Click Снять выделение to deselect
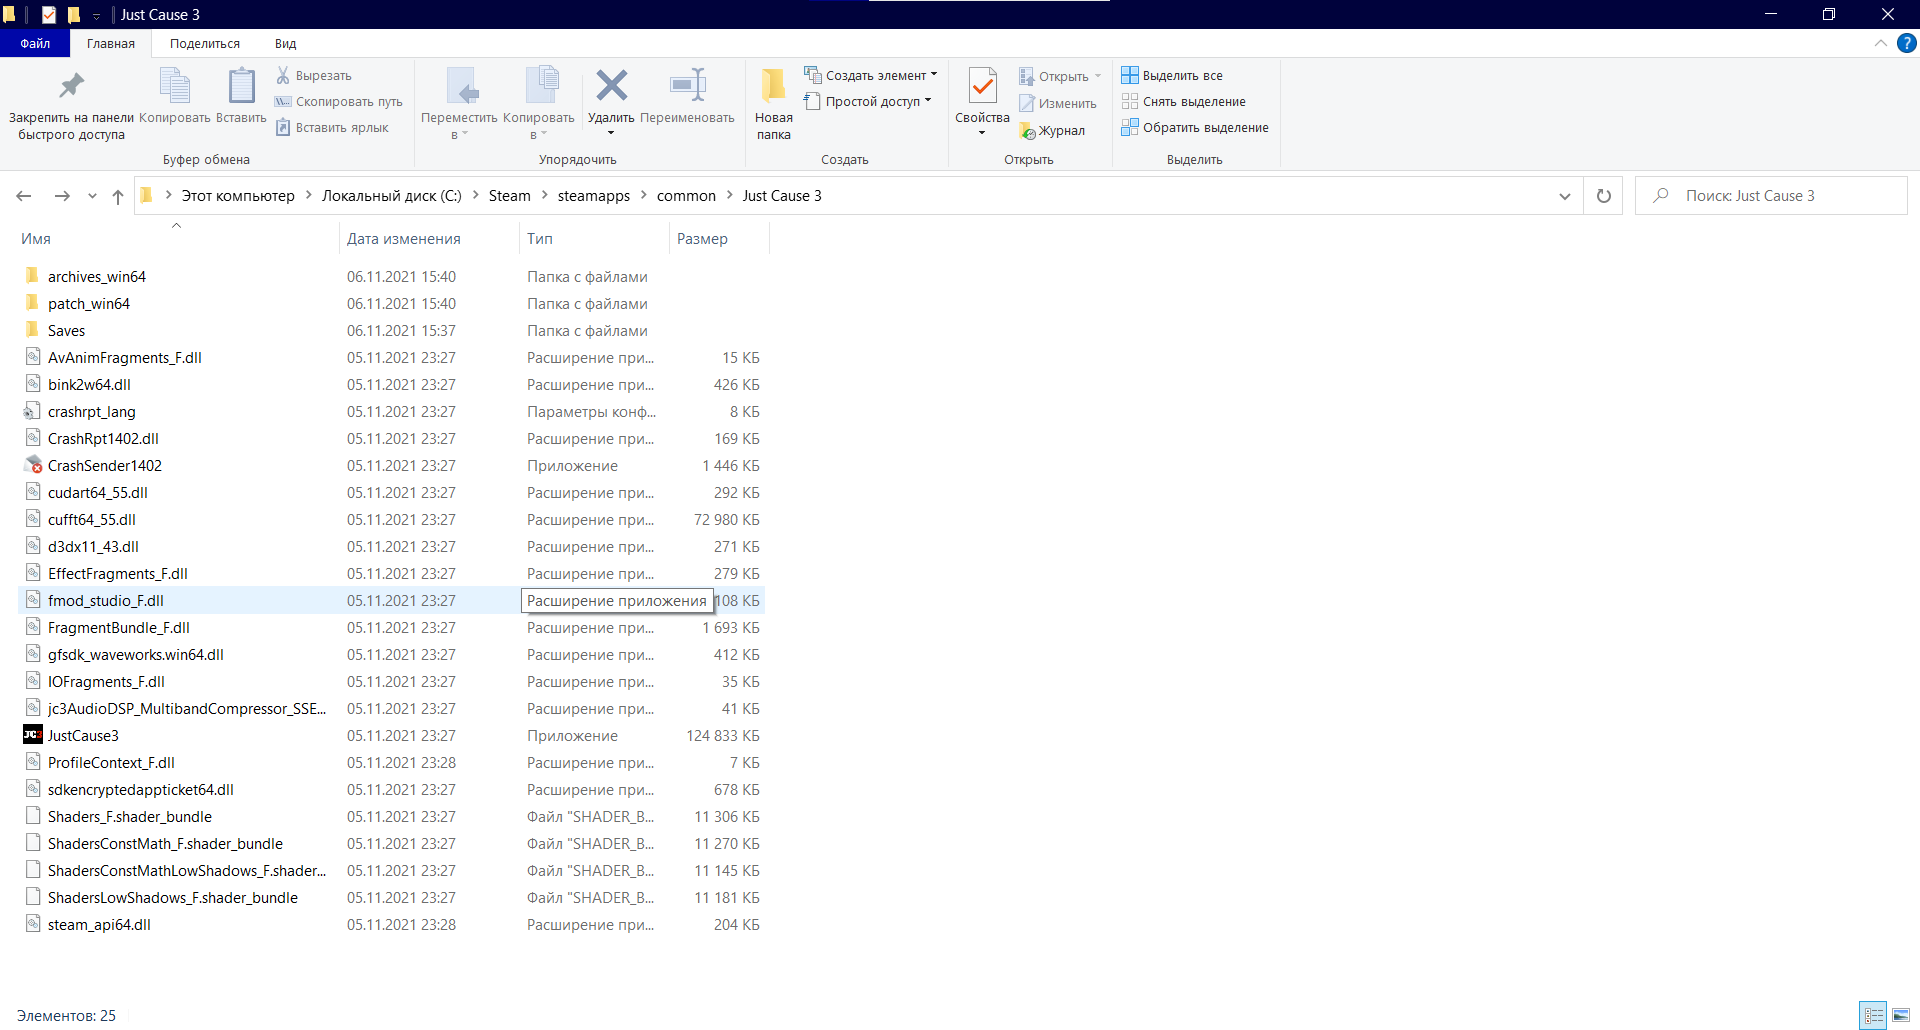 point(1184,101)
